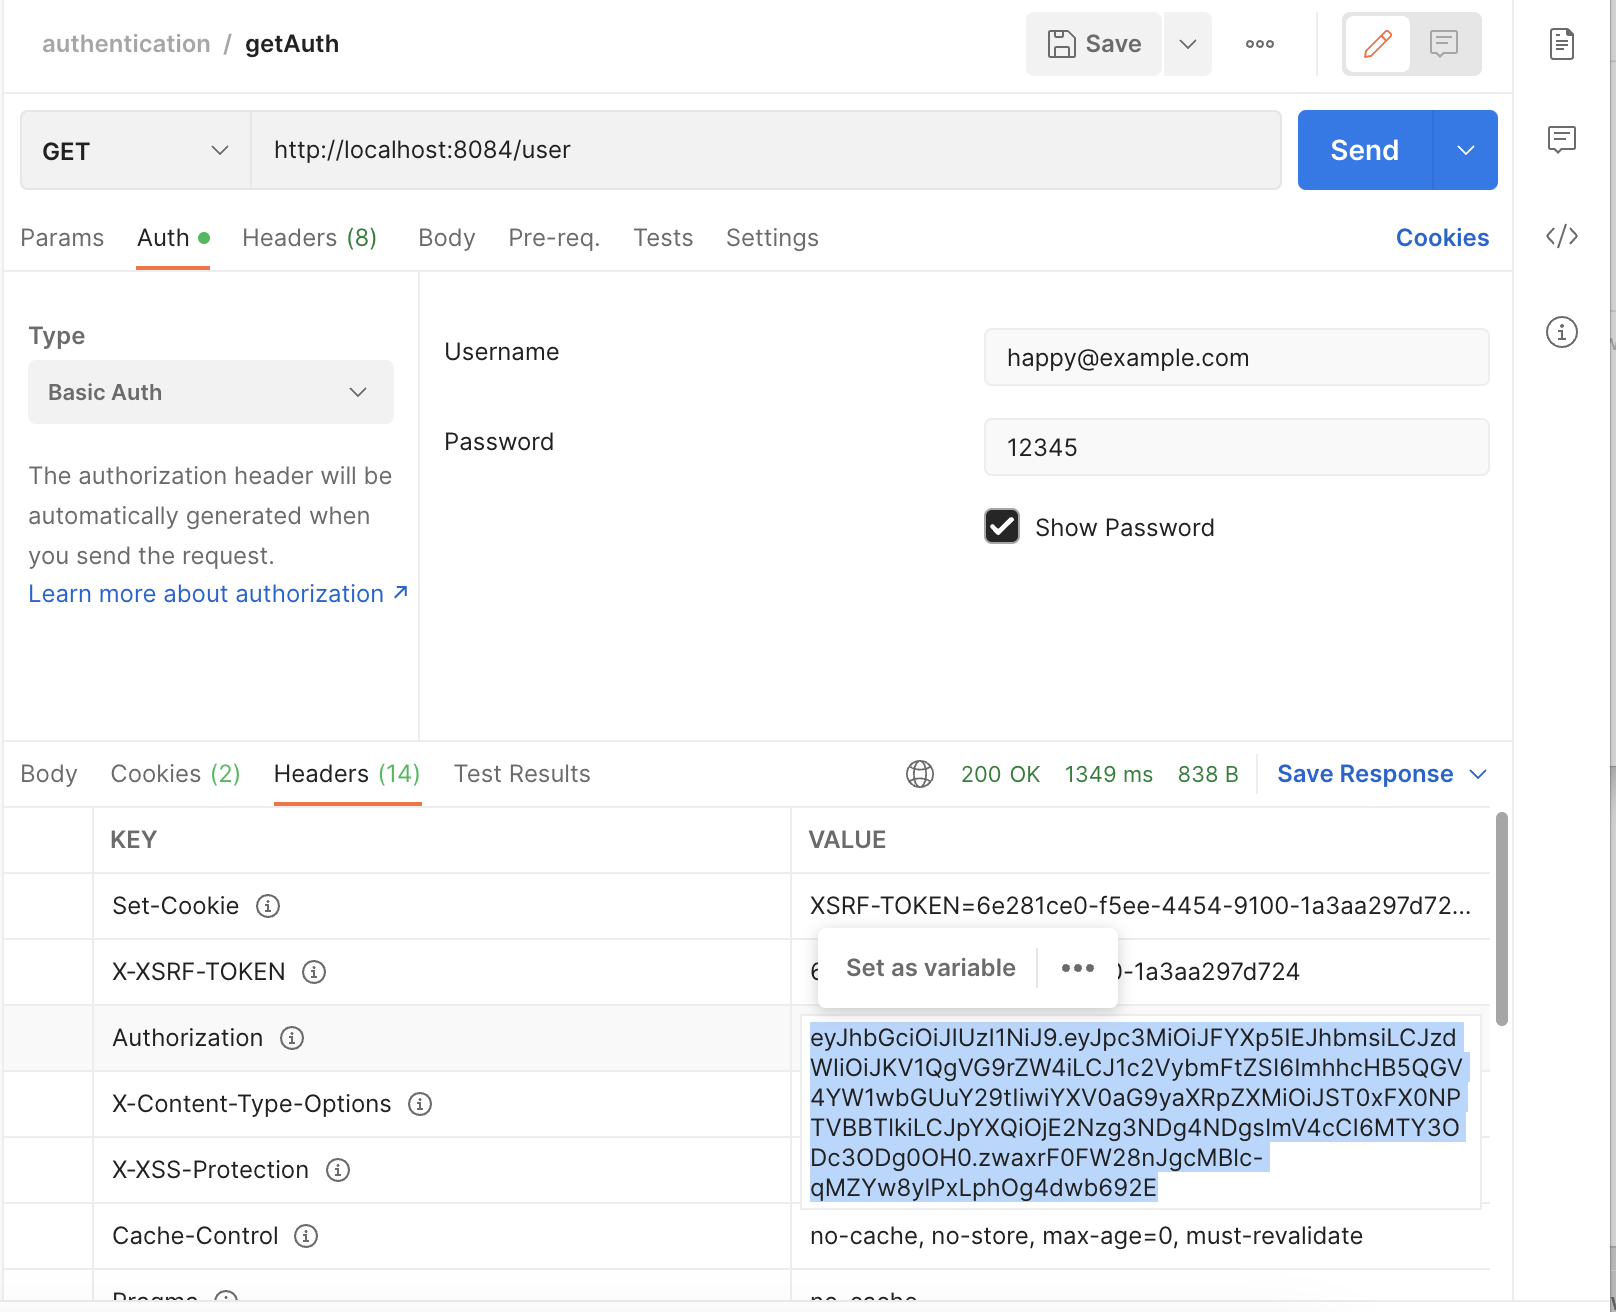Viewport: 1616px width, 1312px height.
Task: Open the Basic Auth type dropdown
Action: point(210,392)
